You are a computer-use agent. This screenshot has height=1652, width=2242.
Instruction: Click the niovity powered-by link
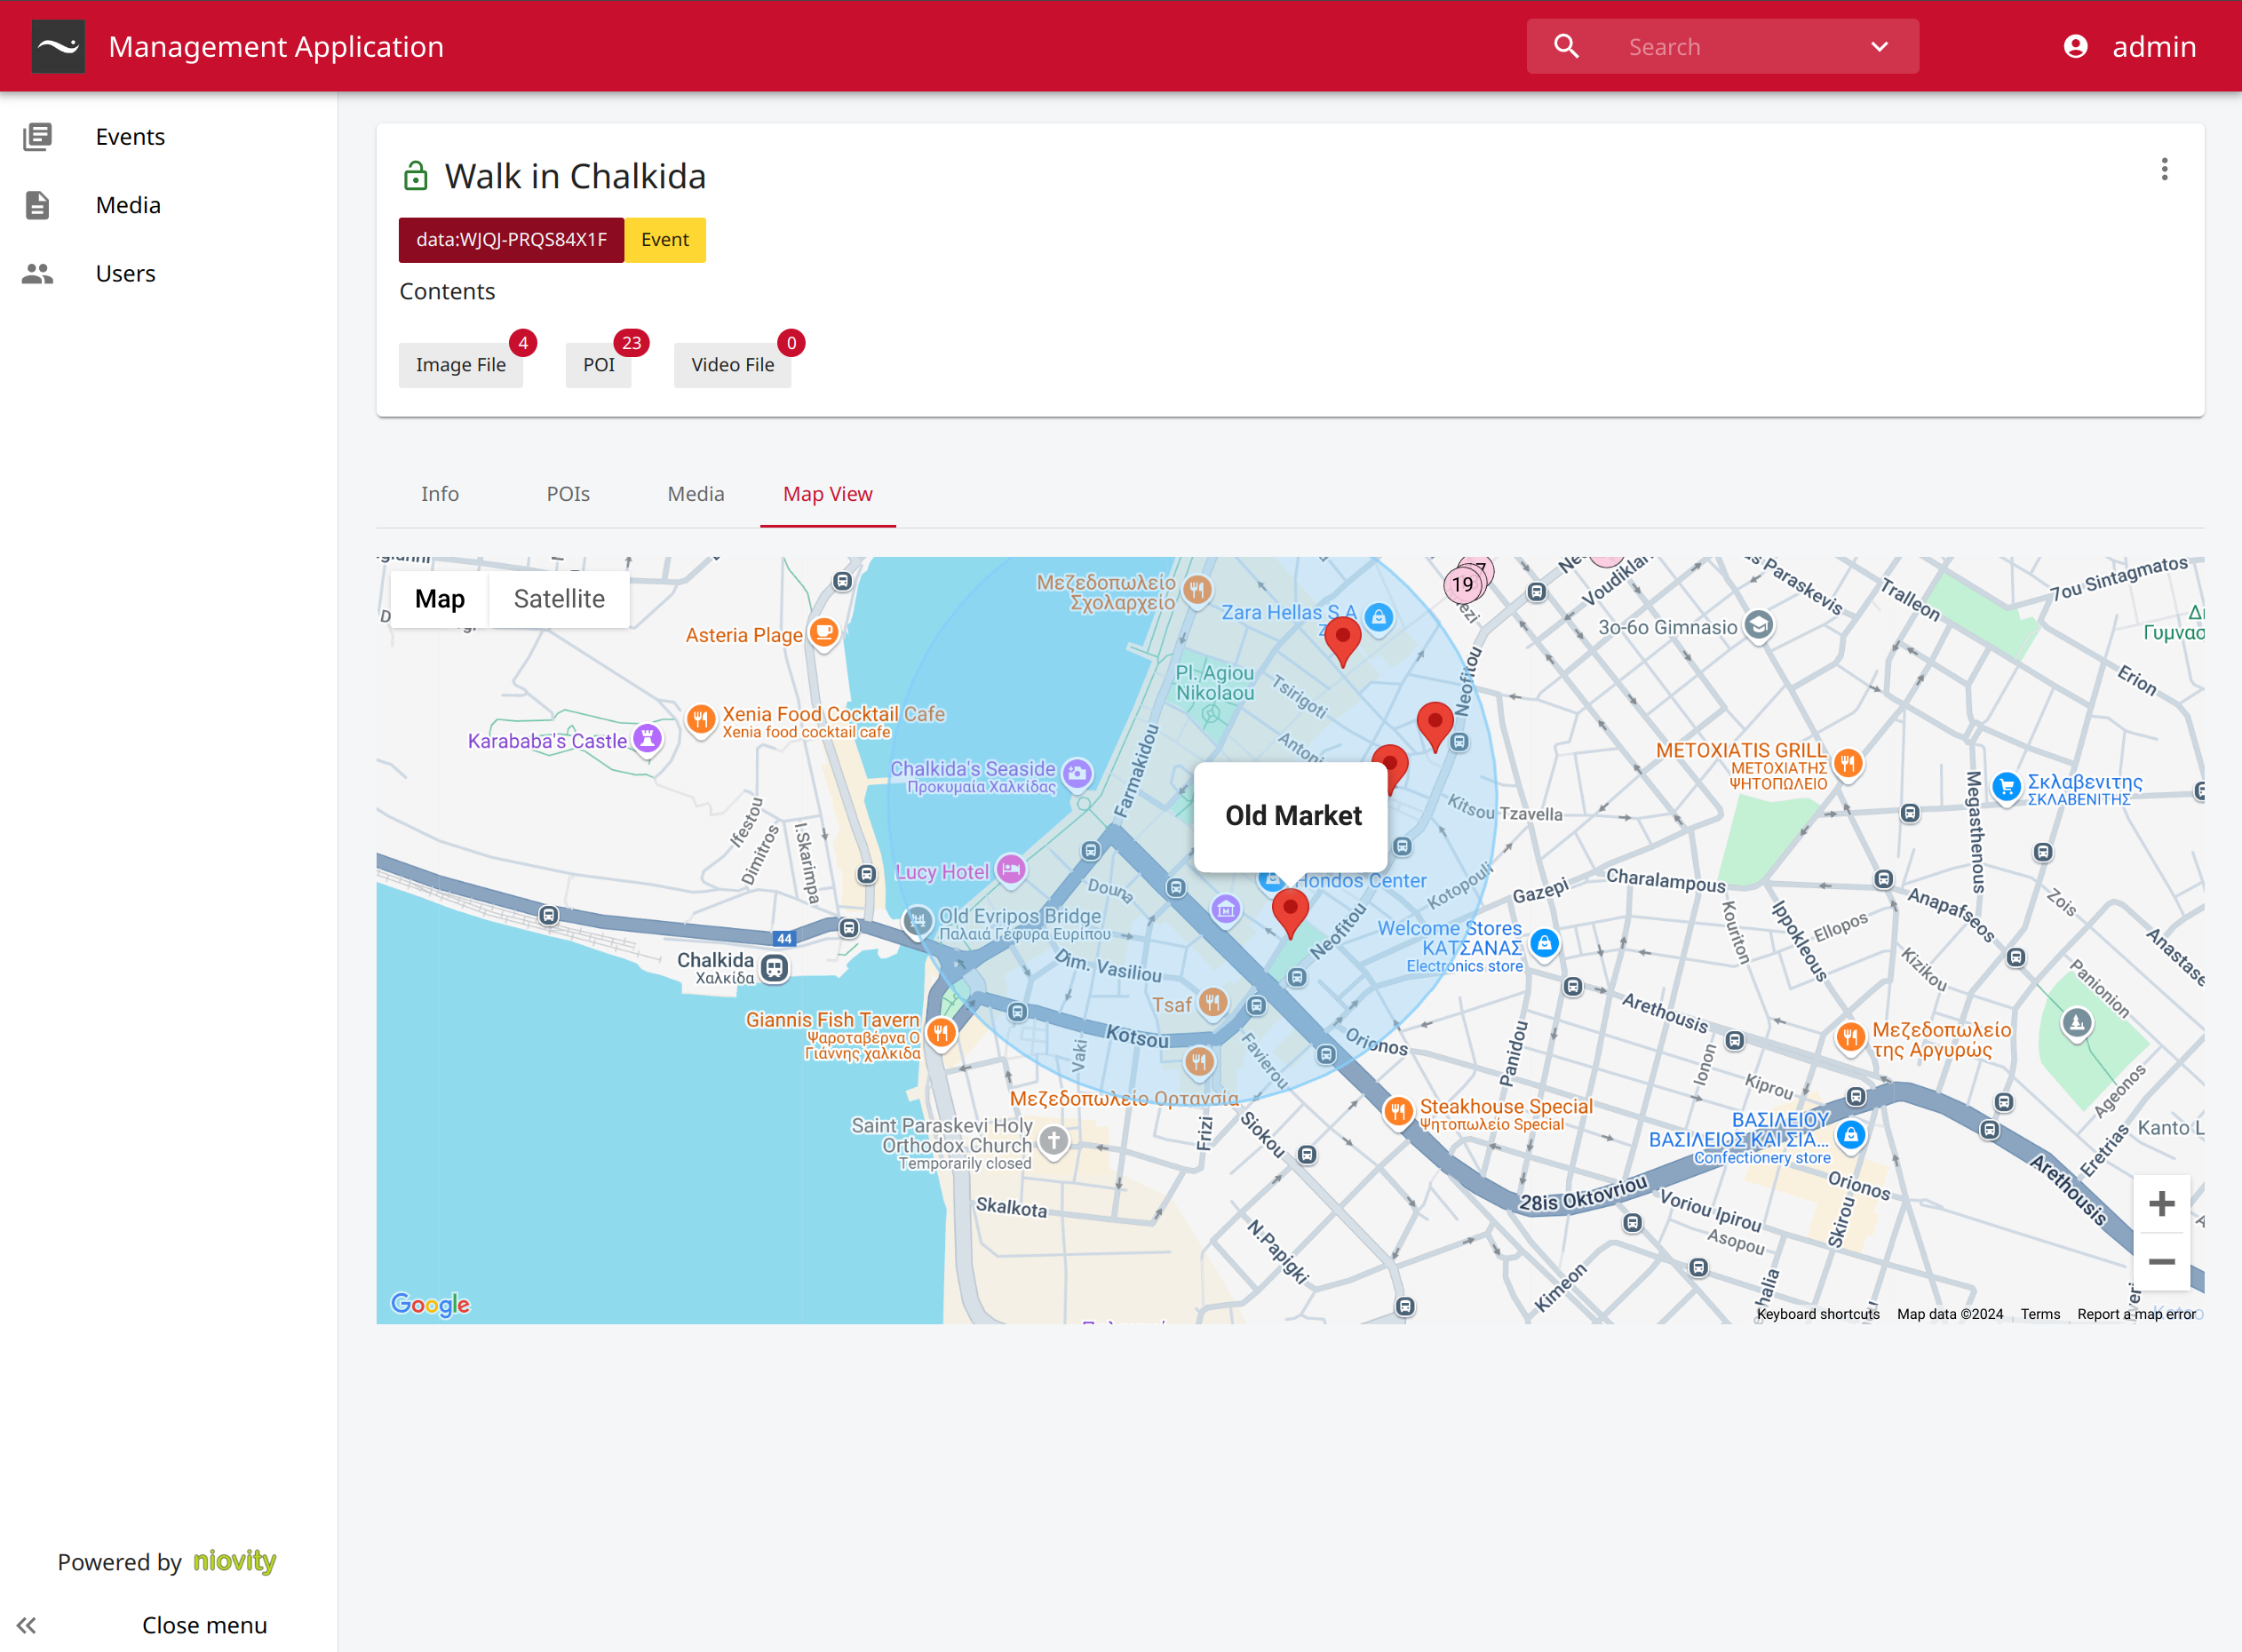pyautogui.click(x=235, y=1561)
